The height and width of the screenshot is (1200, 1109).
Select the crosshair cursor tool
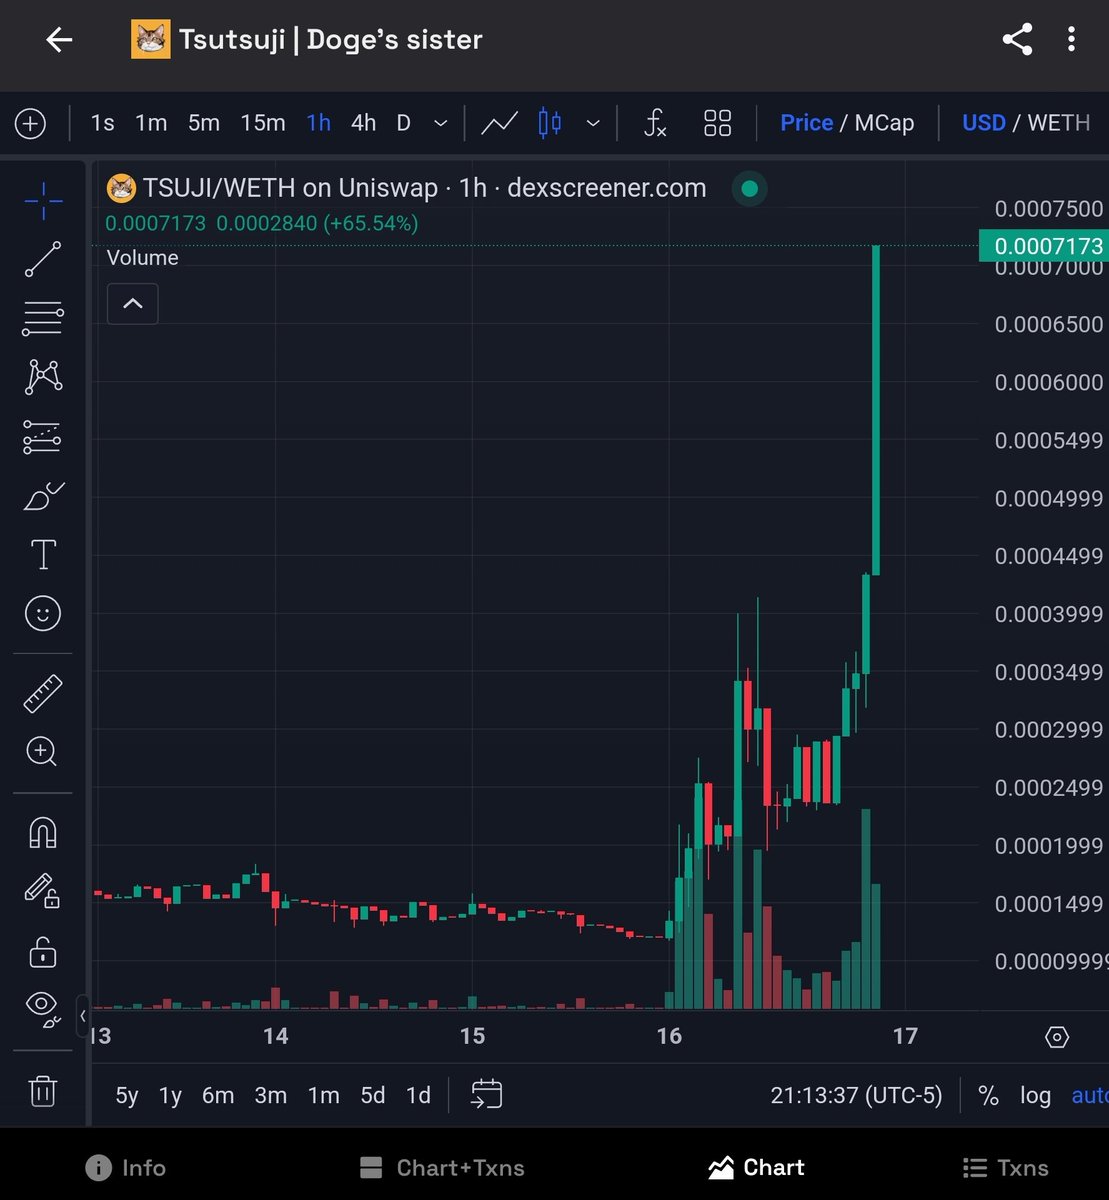coord(42,200)
